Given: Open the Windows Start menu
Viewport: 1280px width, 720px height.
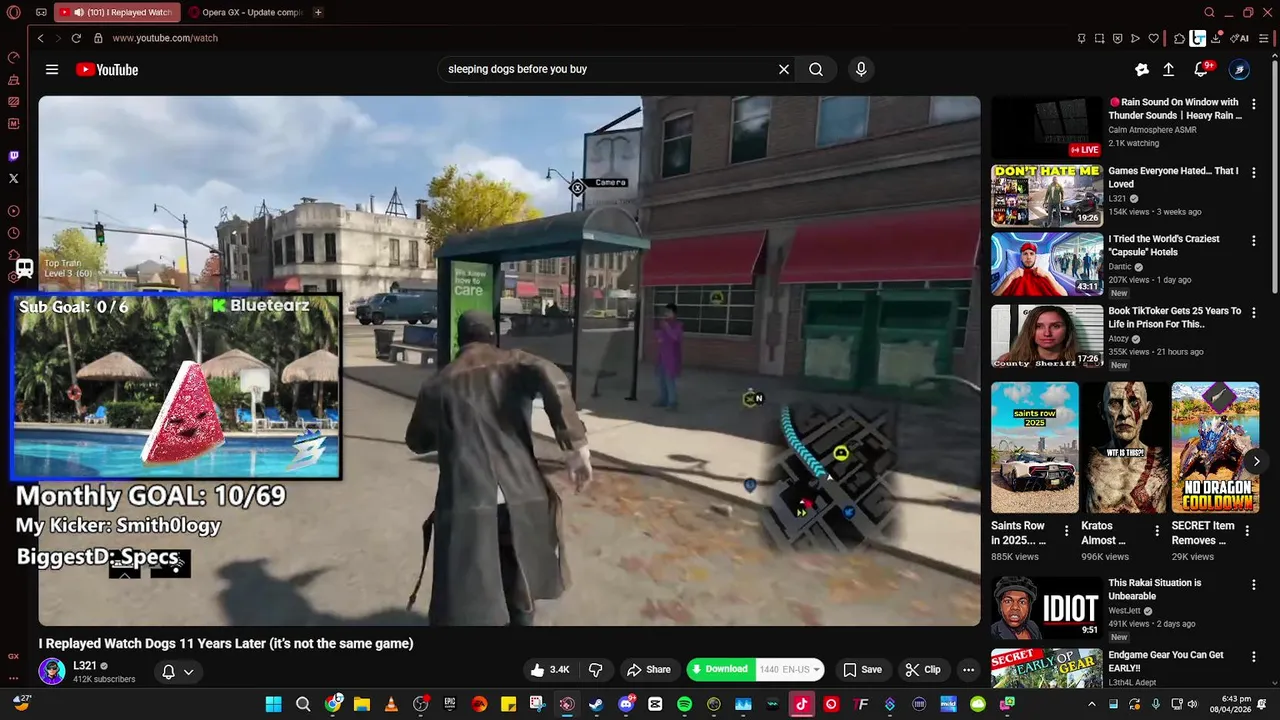Looking at the screenshot, I should pyautogui.click(x=273, y=704).
